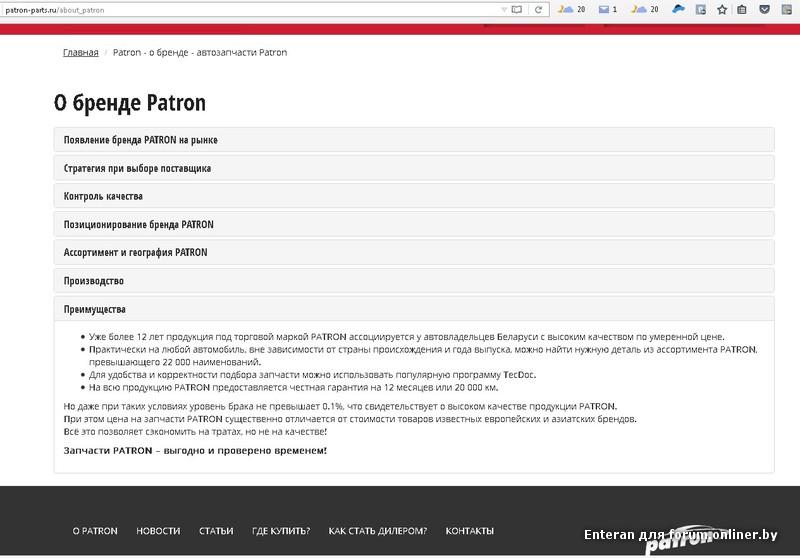Open 'НОВОСТИ' footer menu item
Screen dimensions: 800x558
158,531
